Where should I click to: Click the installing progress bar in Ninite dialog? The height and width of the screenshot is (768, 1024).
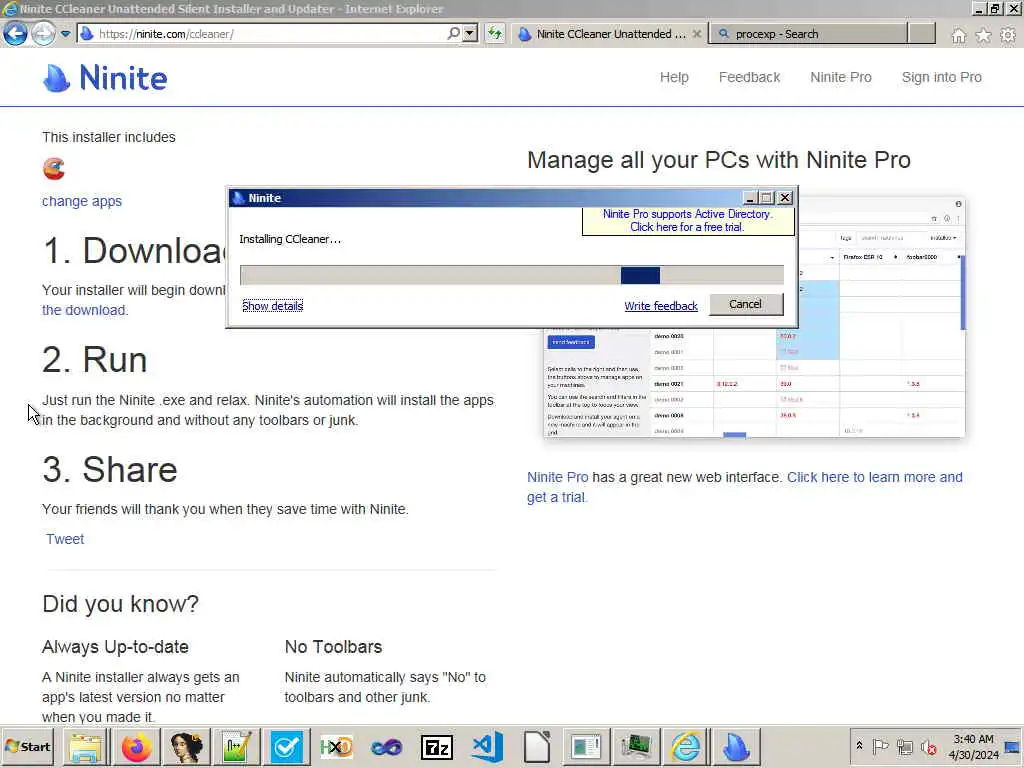511,276
